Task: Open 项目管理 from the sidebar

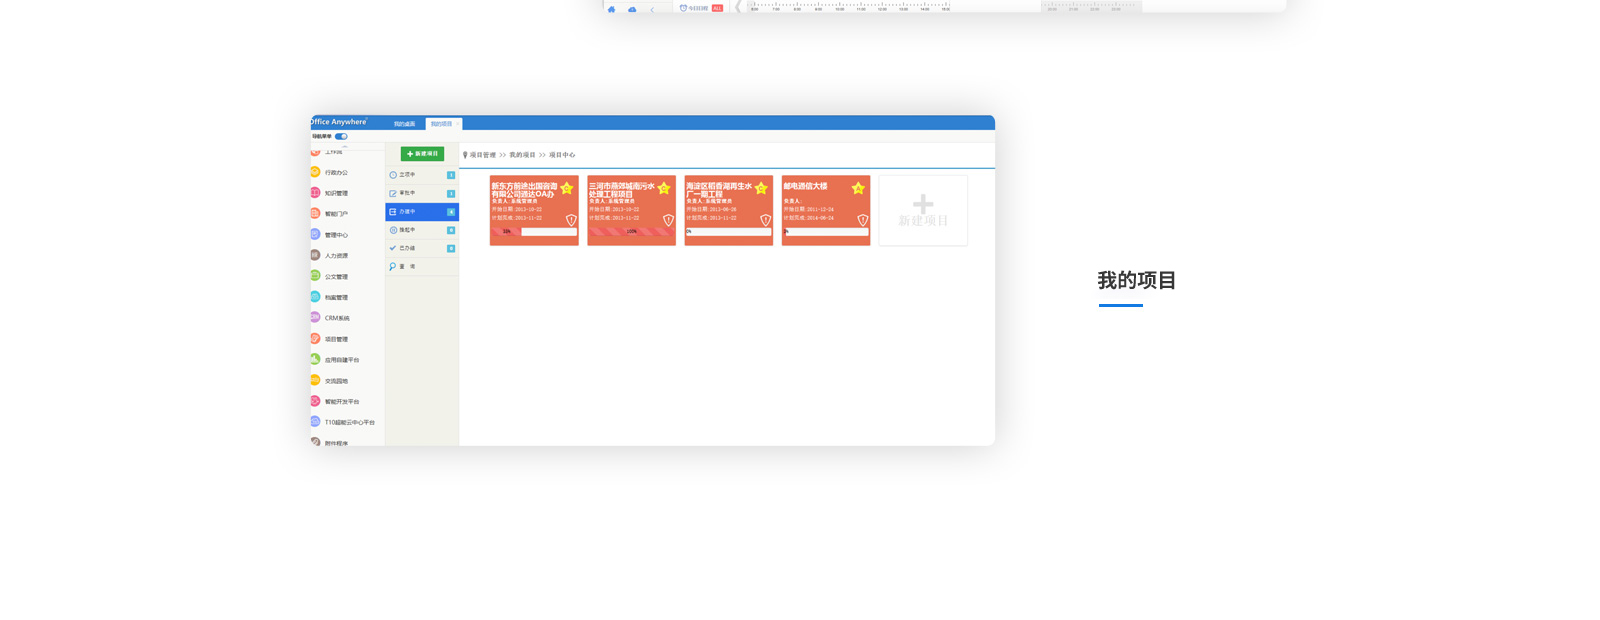Action: point(315,338)
